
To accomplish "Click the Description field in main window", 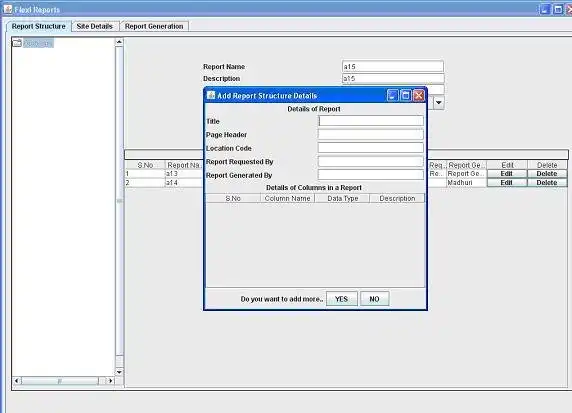I will [x=393, y=78].
